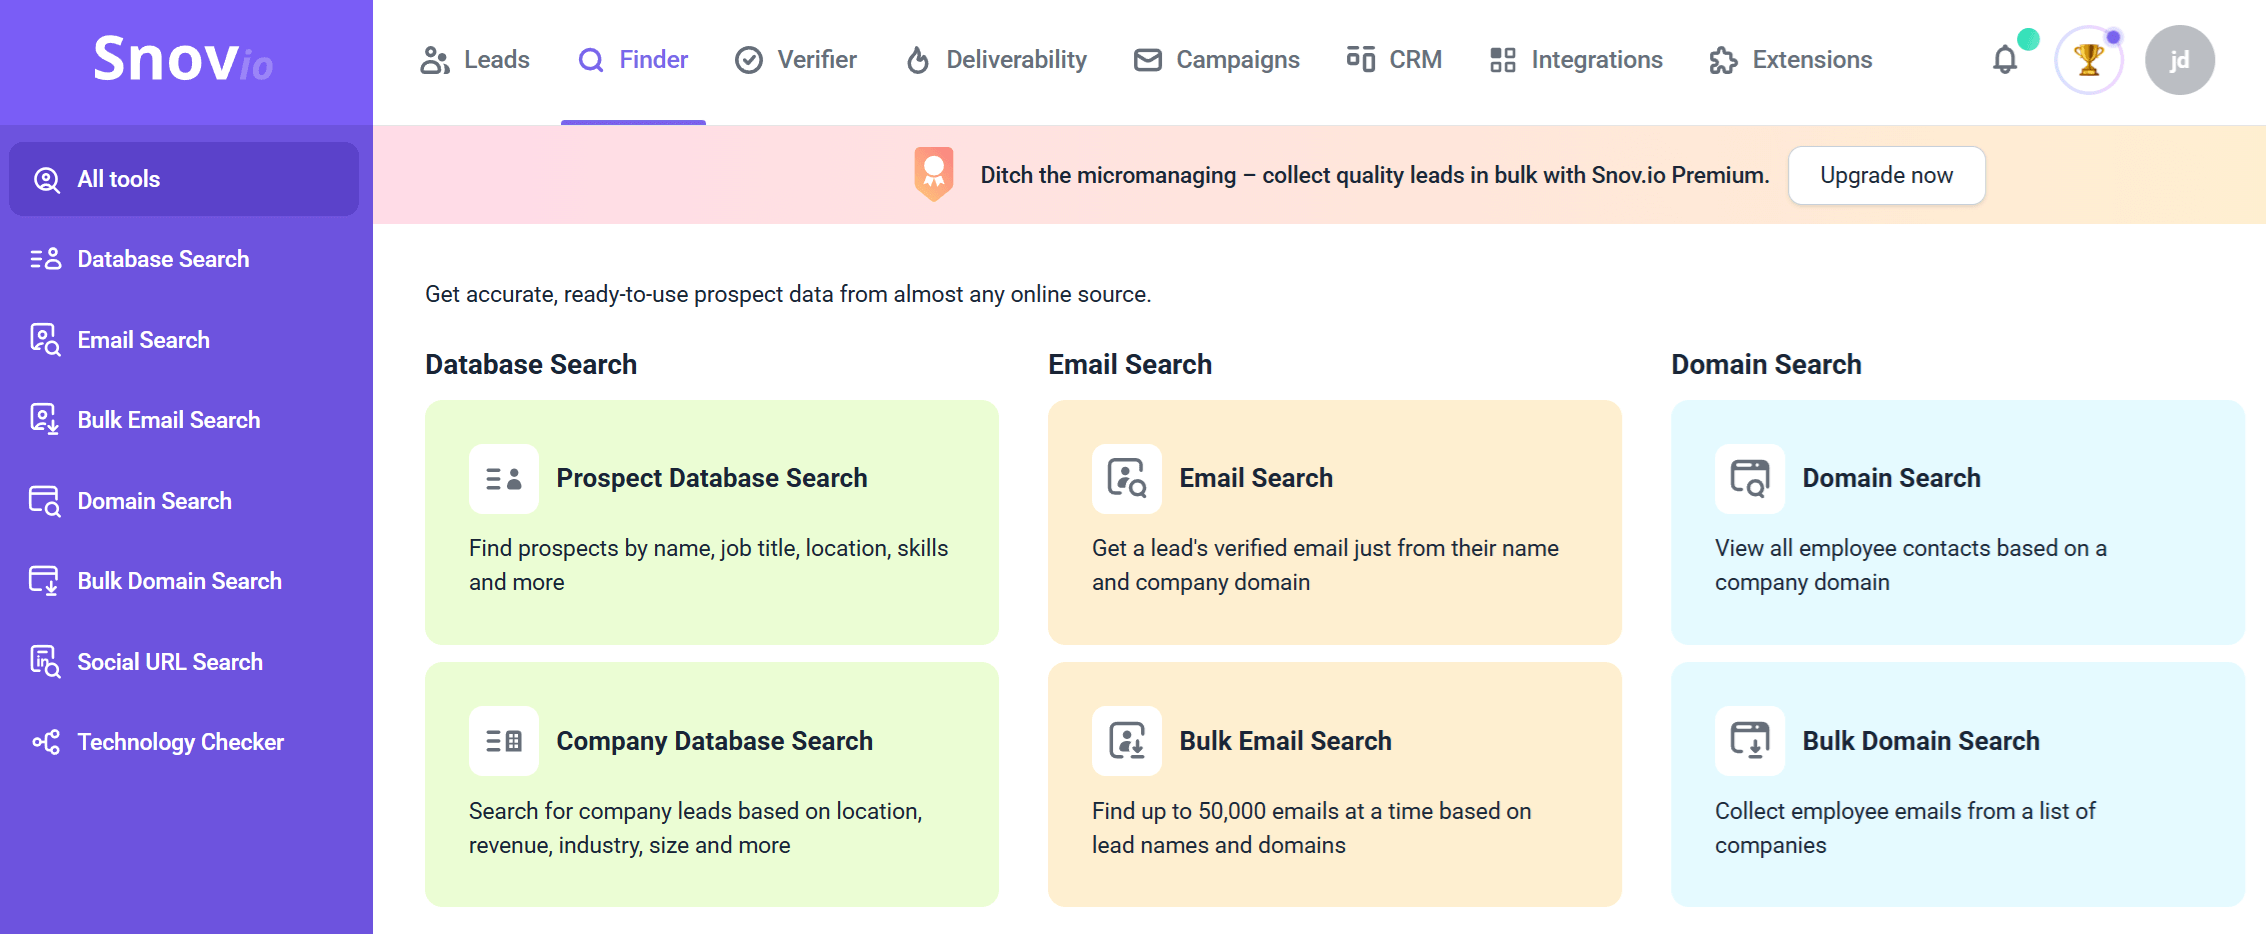
Task: Click the Bulk Email Search card icon
Action: (x=1127, y=741)
